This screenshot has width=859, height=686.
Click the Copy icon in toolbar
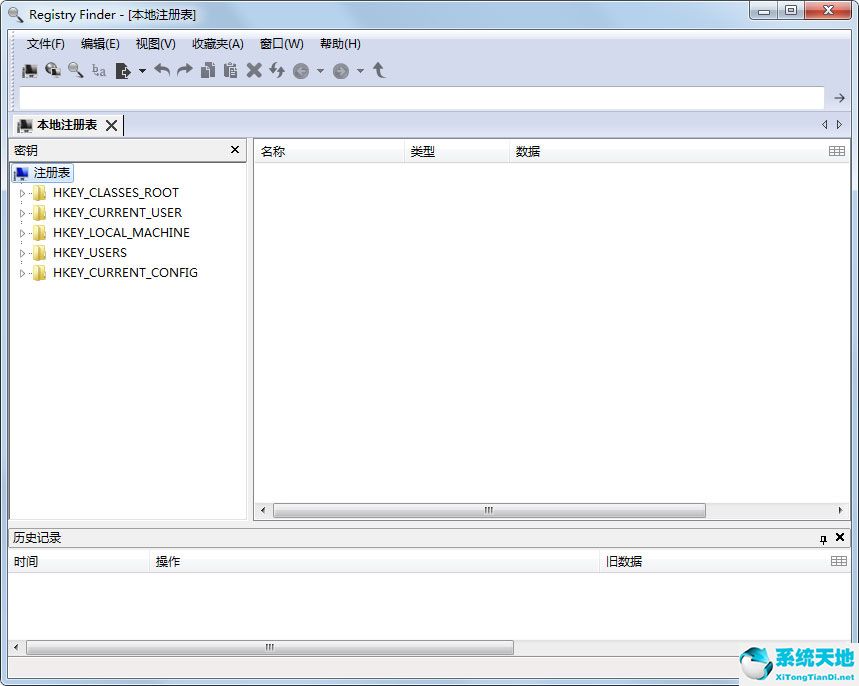pos(208,70)
